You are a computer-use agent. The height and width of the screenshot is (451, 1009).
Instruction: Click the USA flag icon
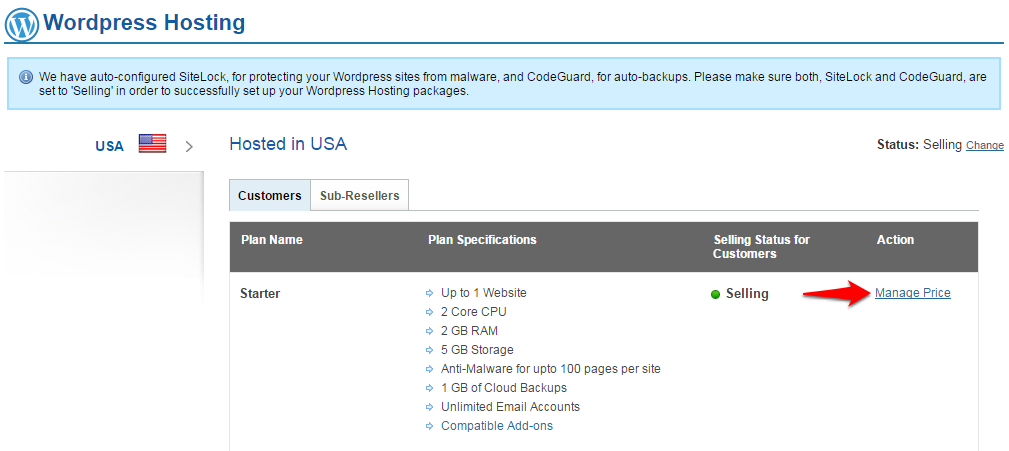pos(152,144)
